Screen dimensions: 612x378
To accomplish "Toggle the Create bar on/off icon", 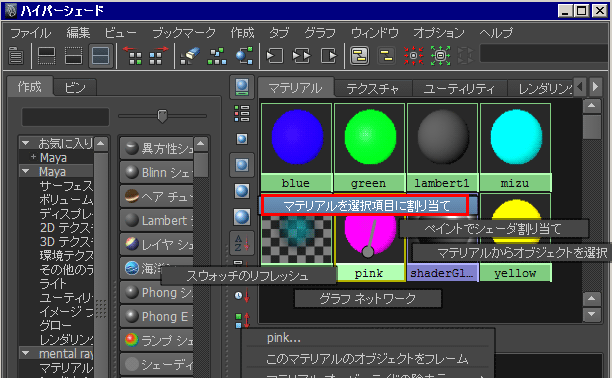I will [16, 56].
